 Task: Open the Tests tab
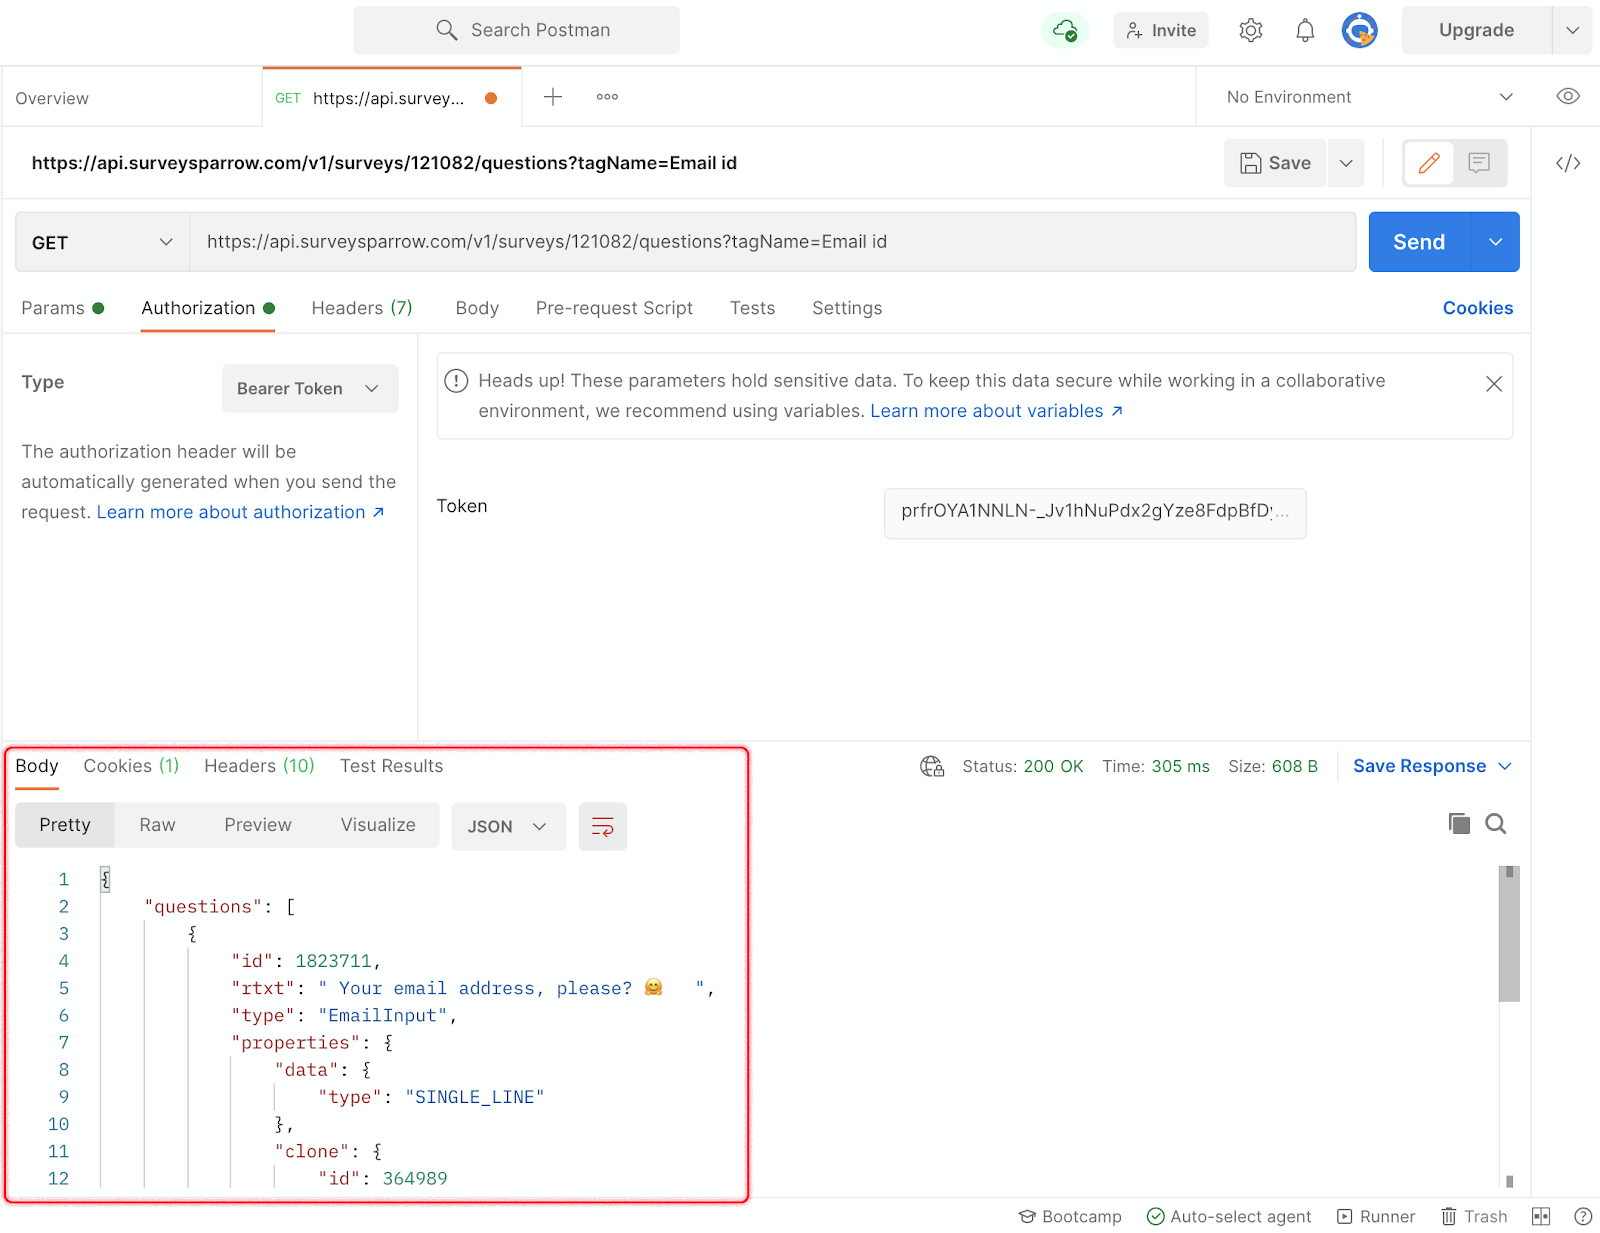[752, 308]
